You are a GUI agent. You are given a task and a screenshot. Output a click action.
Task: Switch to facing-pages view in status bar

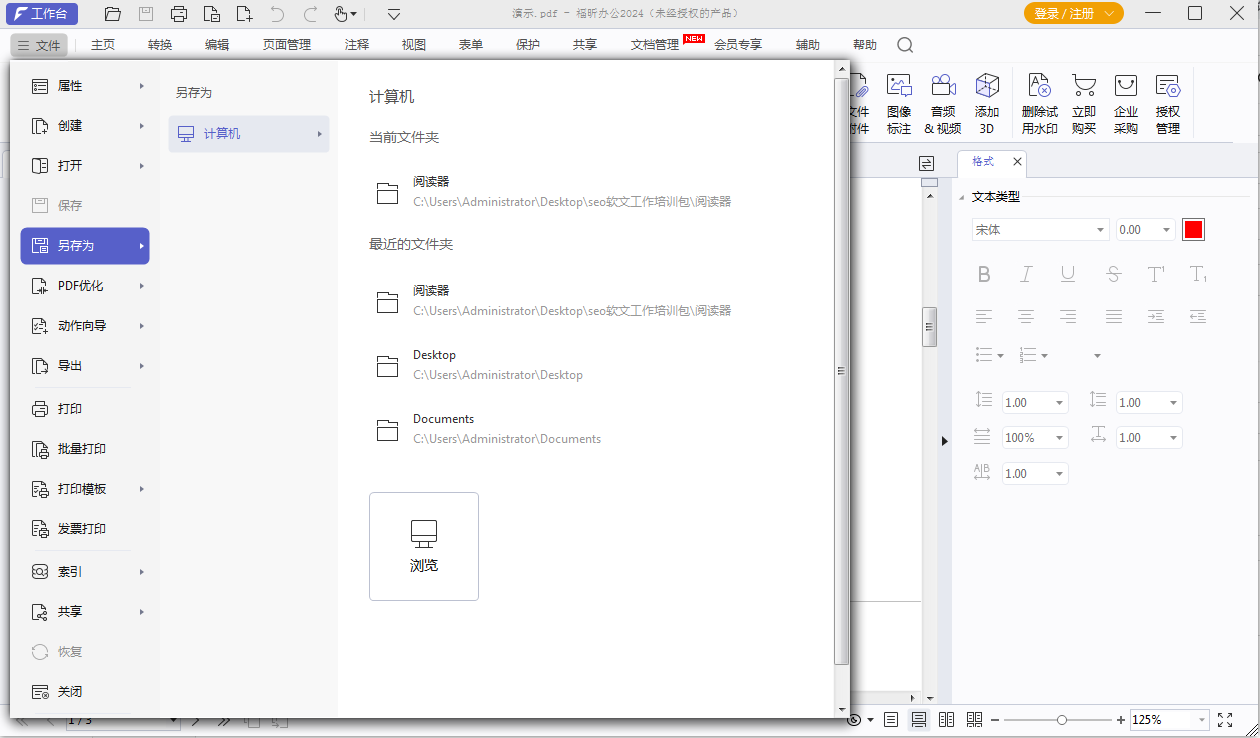coord(946,719)
